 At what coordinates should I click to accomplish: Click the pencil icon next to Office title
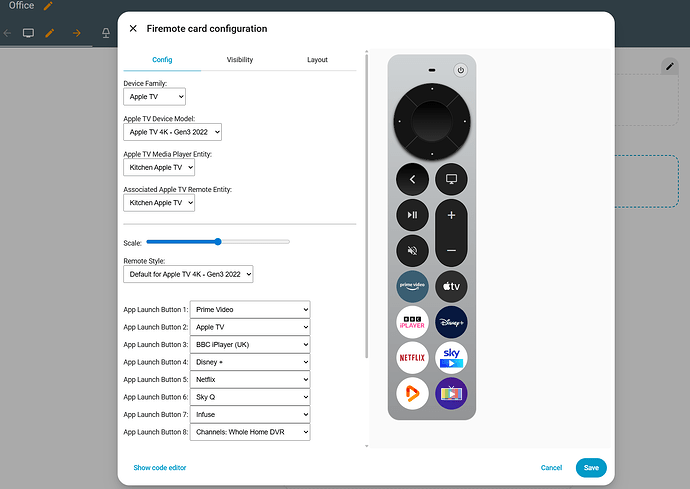coord(48,6)
